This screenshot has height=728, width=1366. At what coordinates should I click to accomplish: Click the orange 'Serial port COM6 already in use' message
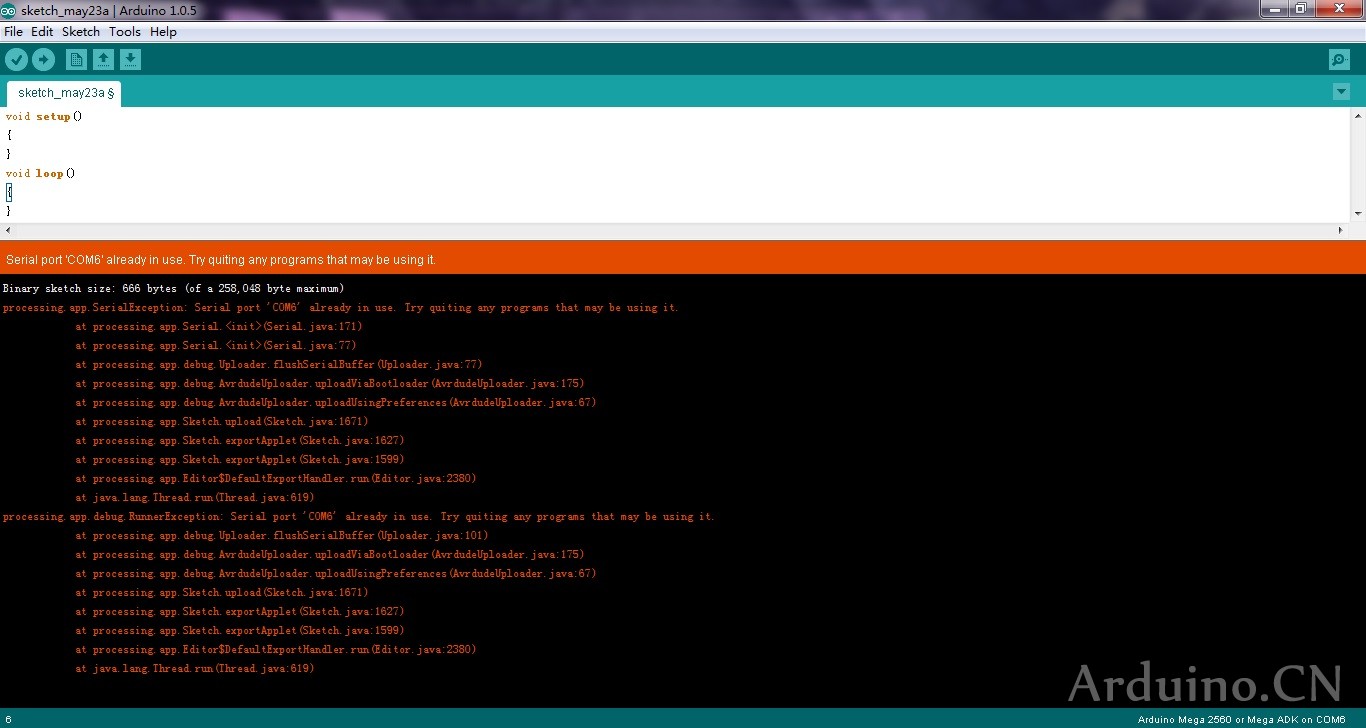pos(221,260)
